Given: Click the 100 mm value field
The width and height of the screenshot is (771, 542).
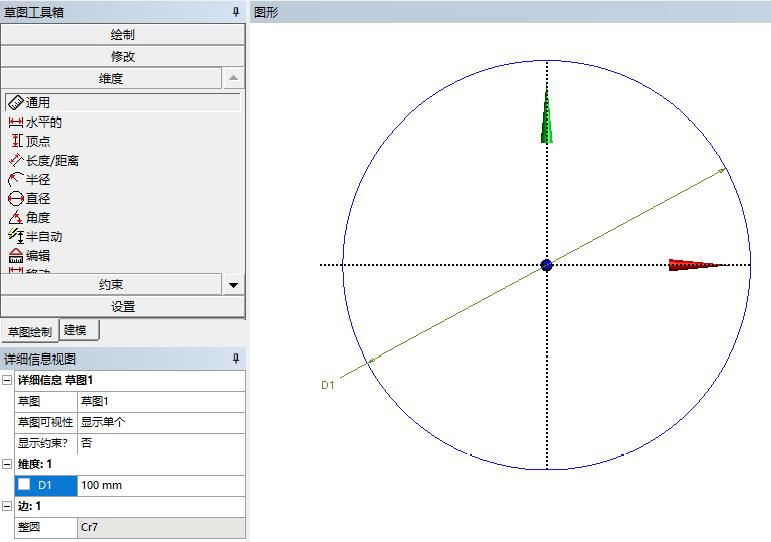Looking at the screenshot, I should [160, 485].
